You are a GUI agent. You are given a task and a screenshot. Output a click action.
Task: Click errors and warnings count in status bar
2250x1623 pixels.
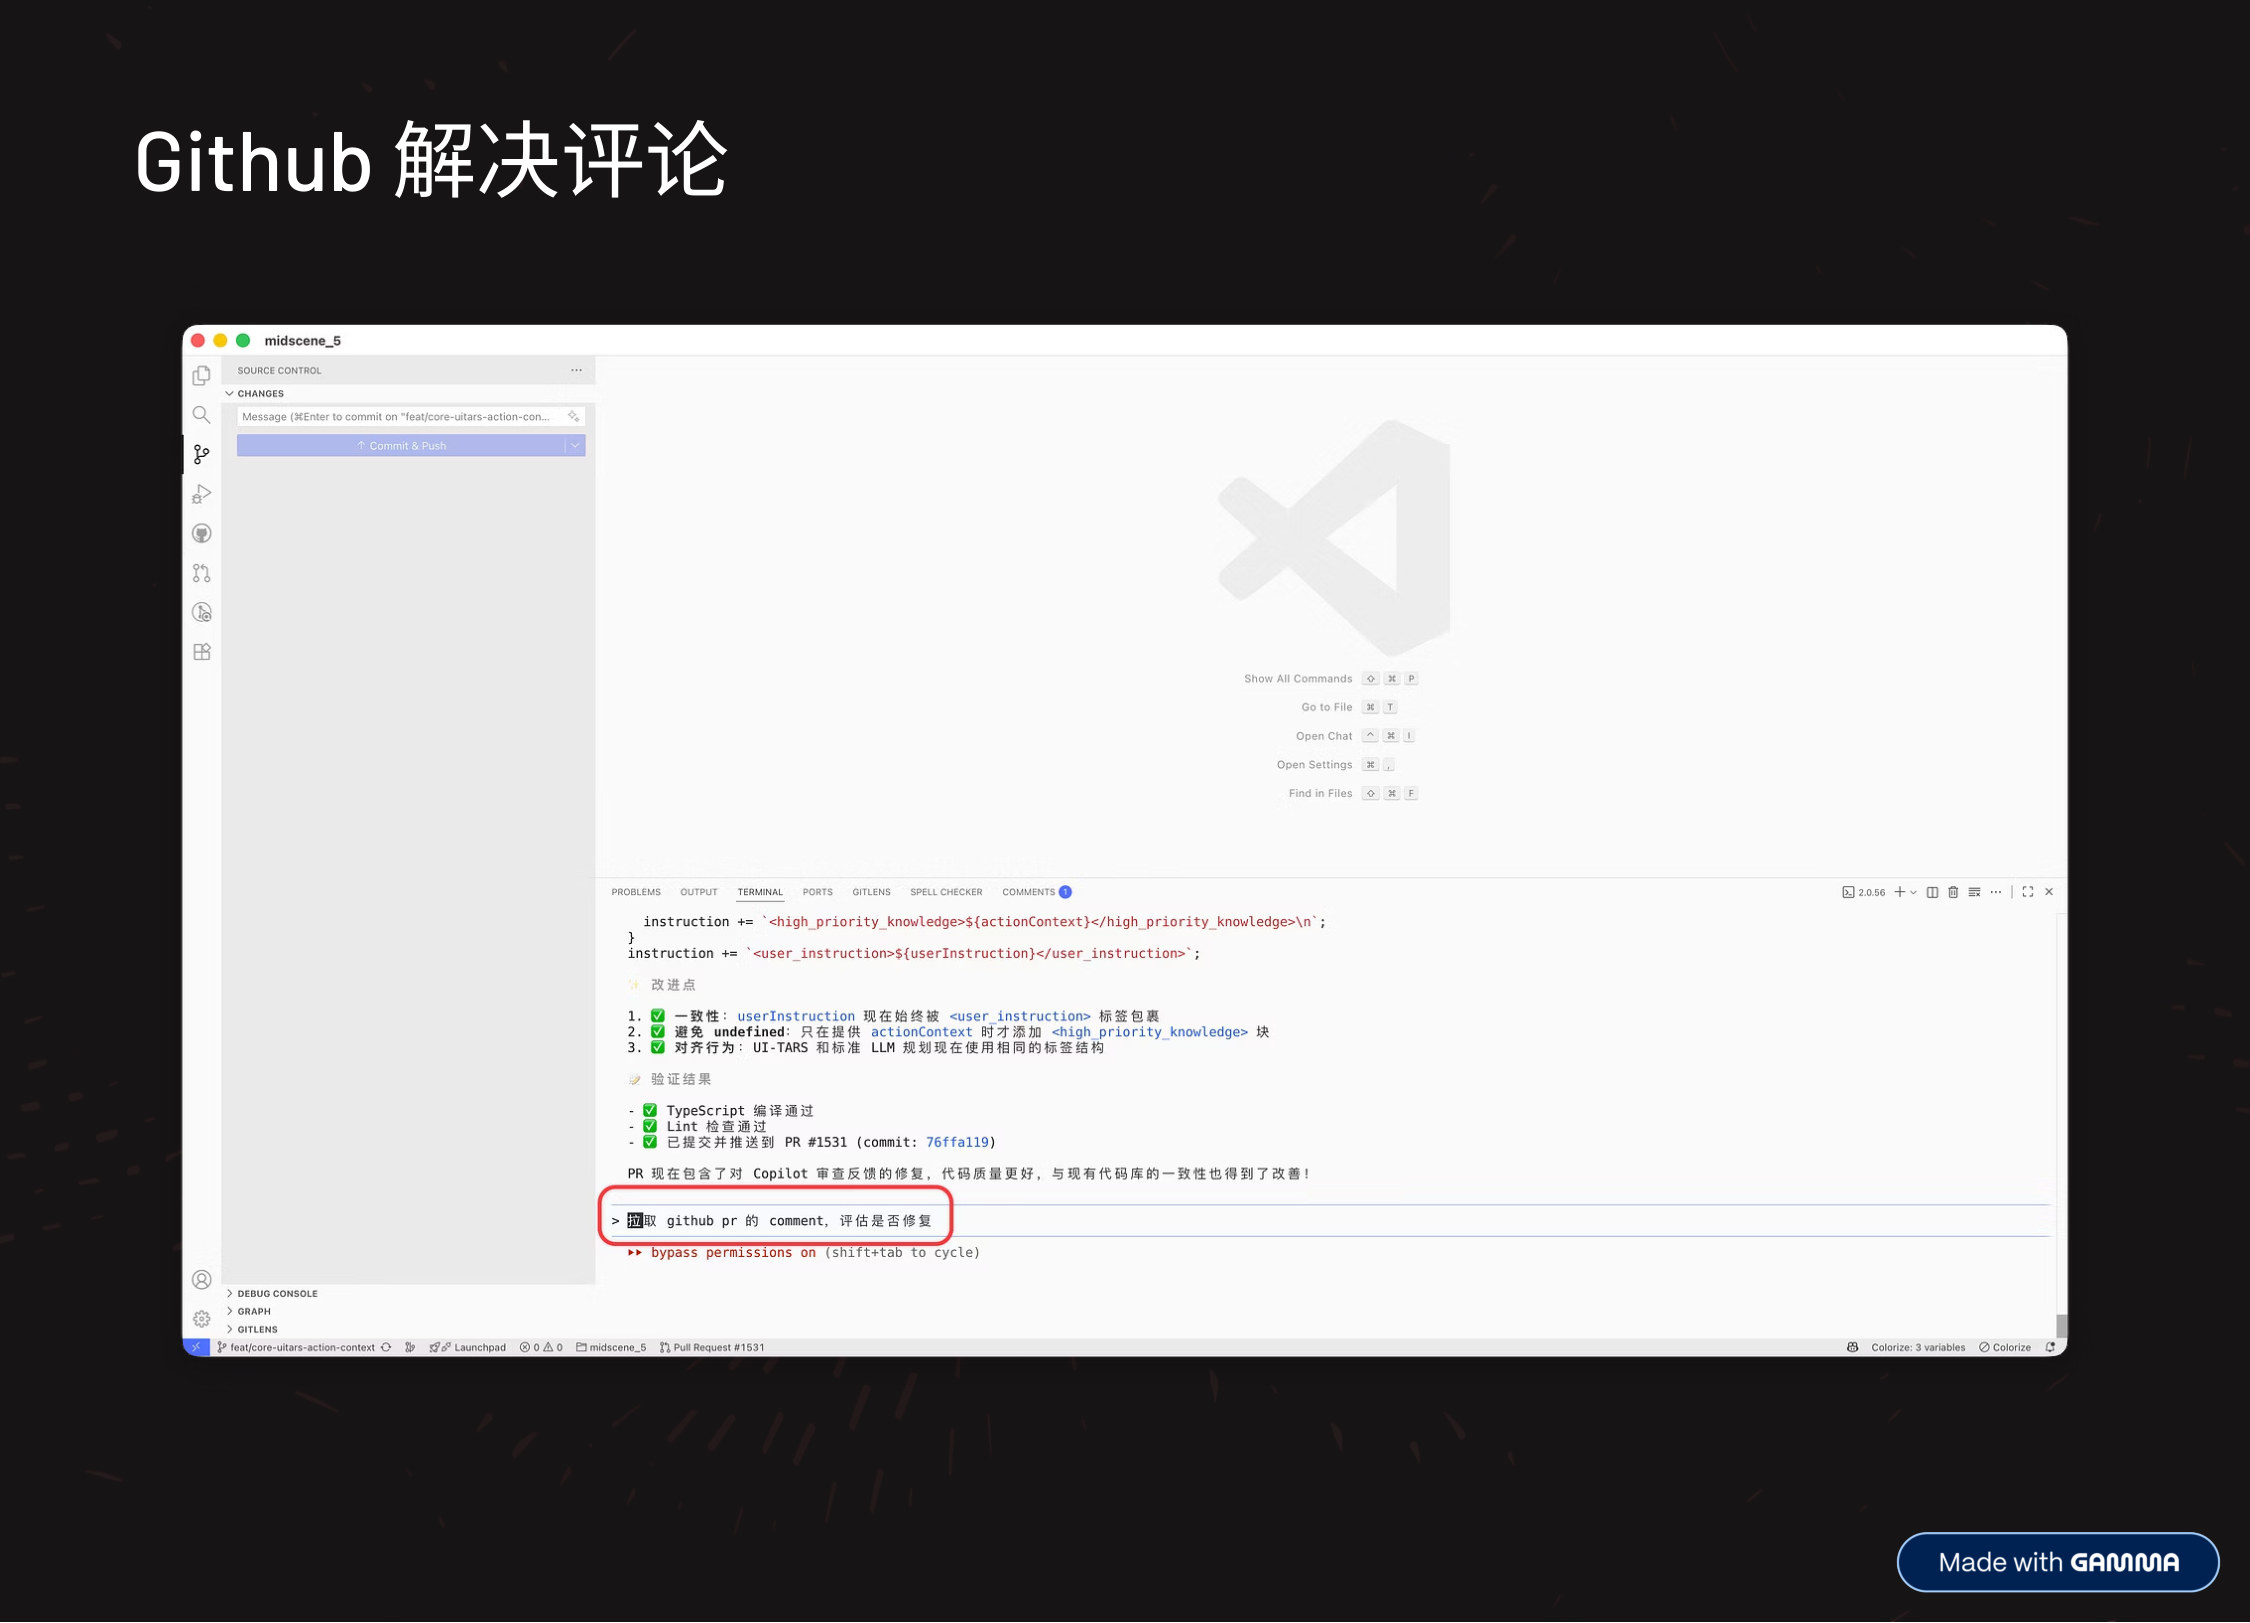541,1348
